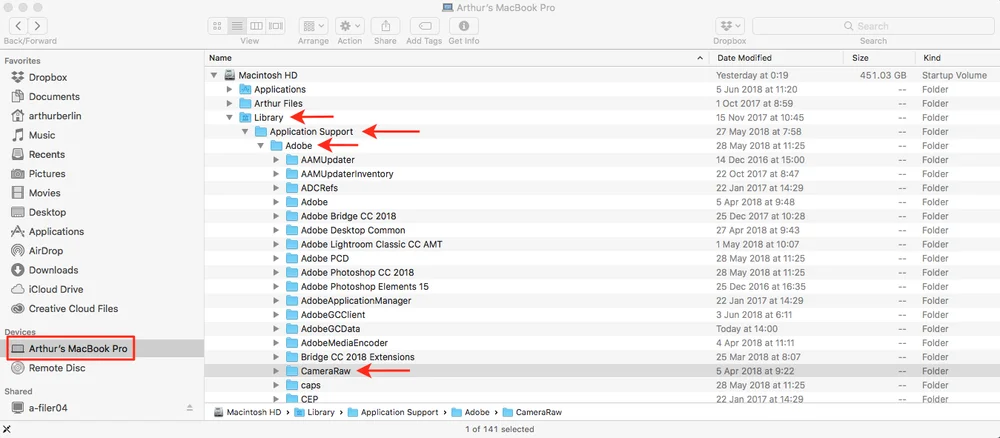Viewport: 1000px width, 438px height.
Task: Collapse the Application Support folder triangle
Action: pyautogui.click(x=245, y=131)
